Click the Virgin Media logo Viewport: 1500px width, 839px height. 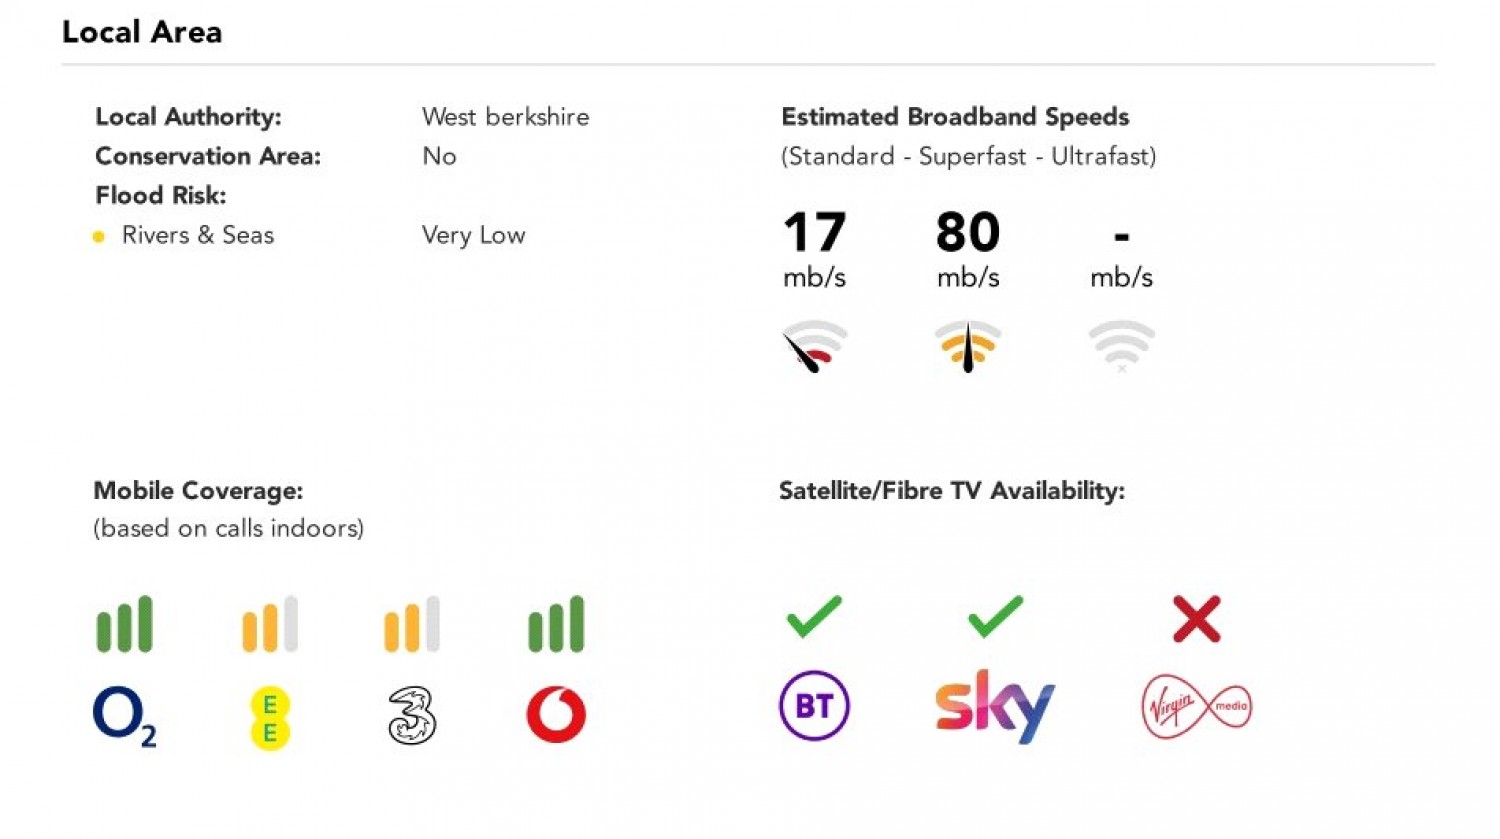1196,706
